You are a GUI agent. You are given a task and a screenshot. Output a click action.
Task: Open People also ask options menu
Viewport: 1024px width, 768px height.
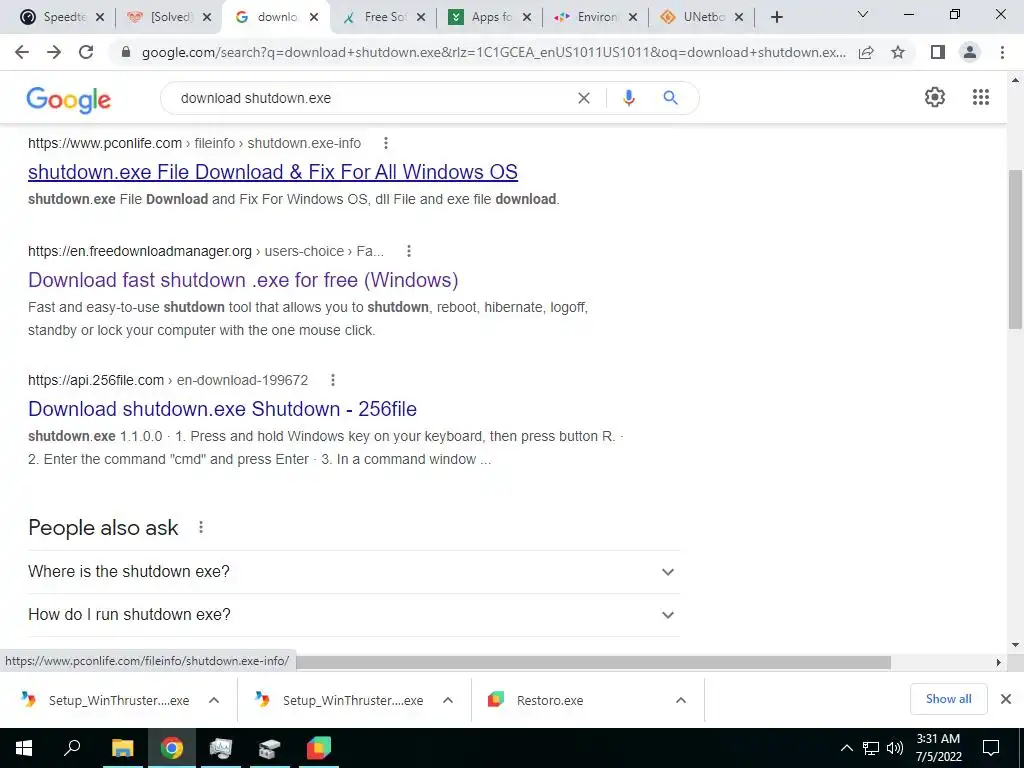click(x=201, y=527)
